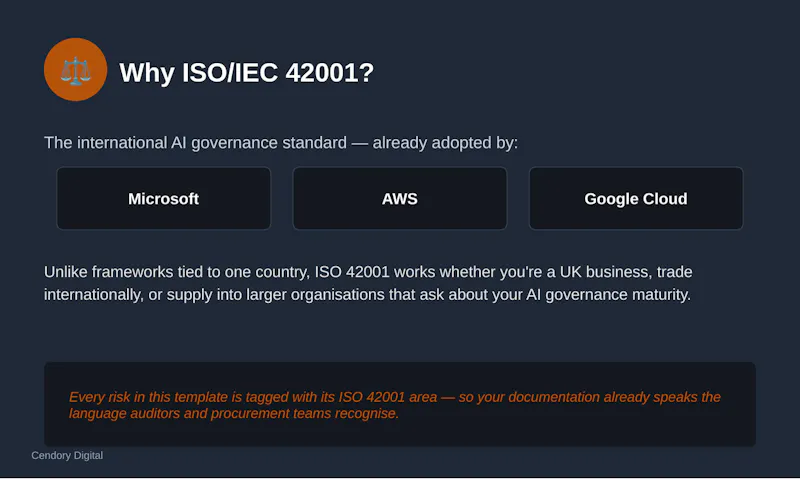Click the 'Why ISO/IEC 42001?' heading
Screen dimensions: 800x479
(246, 72)
